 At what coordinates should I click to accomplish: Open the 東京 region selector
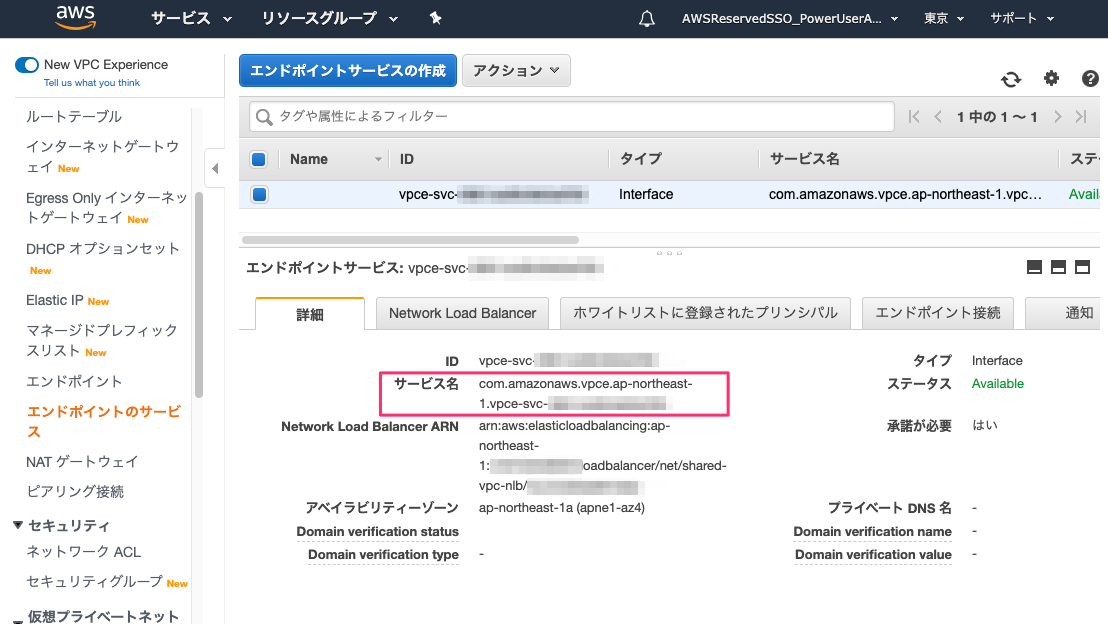[x=943, y=18]
